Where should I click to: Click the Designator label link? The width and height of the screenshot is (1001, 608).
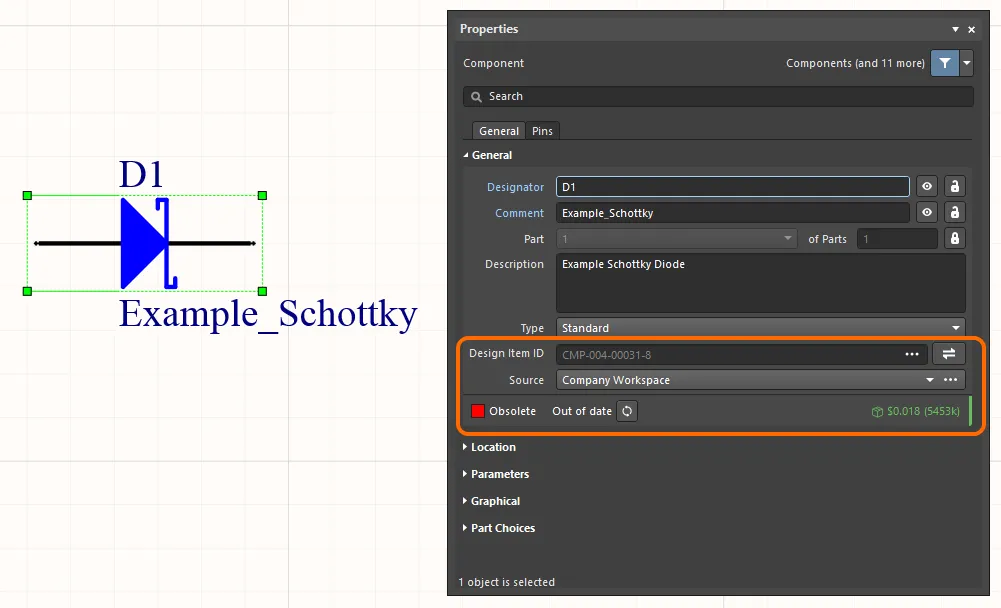click(x=515, y=187)
